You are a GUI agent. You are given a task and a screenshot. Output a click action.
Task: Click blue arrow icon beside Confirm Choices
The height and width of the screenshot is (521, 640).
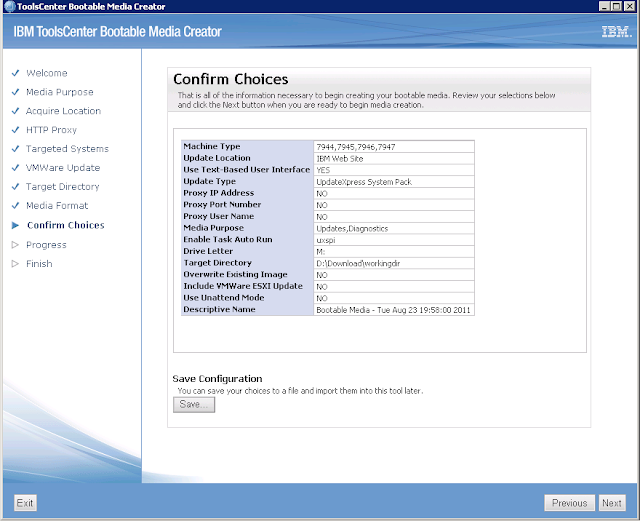click(16, 225)
